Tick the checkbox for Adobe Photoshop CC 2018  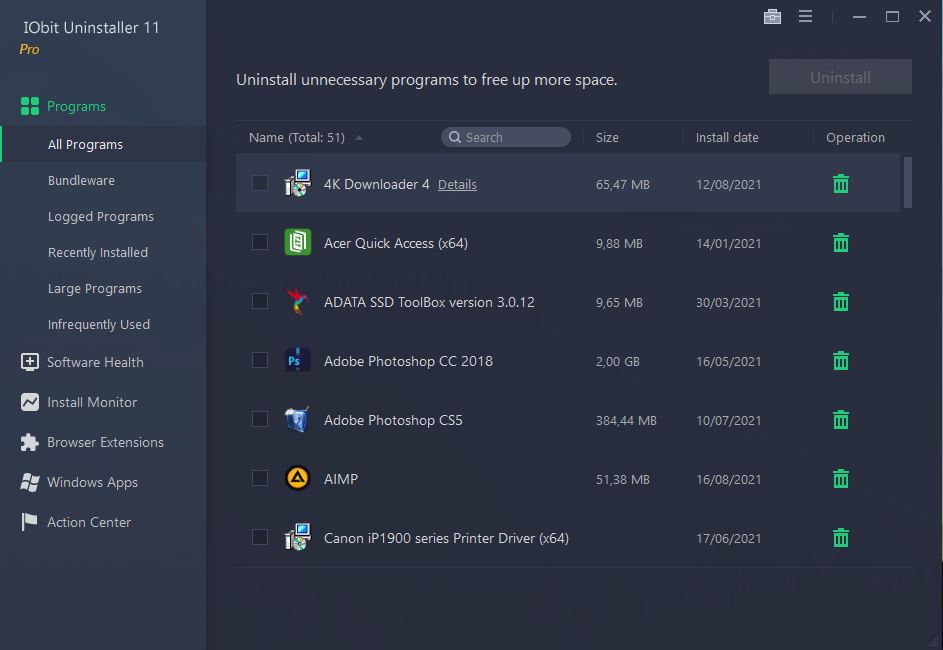tap(260, 360)
